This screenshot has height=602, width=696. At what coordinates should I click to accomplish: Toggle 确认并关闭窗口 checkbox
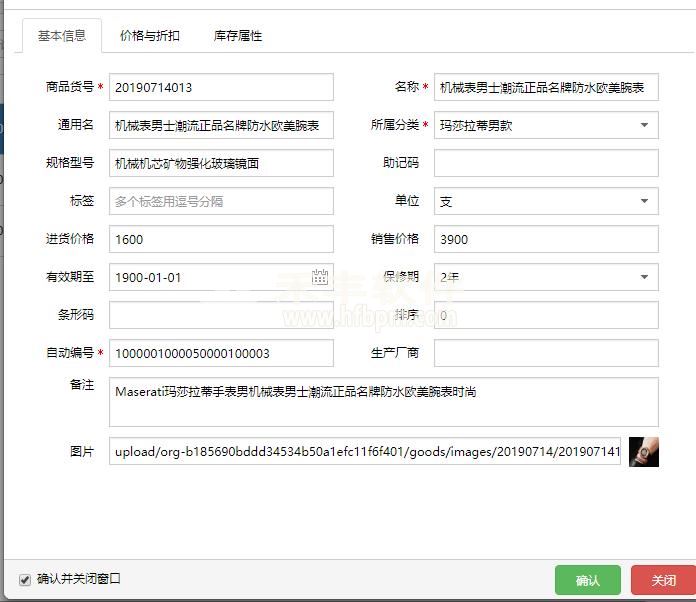tap(25, 579)
